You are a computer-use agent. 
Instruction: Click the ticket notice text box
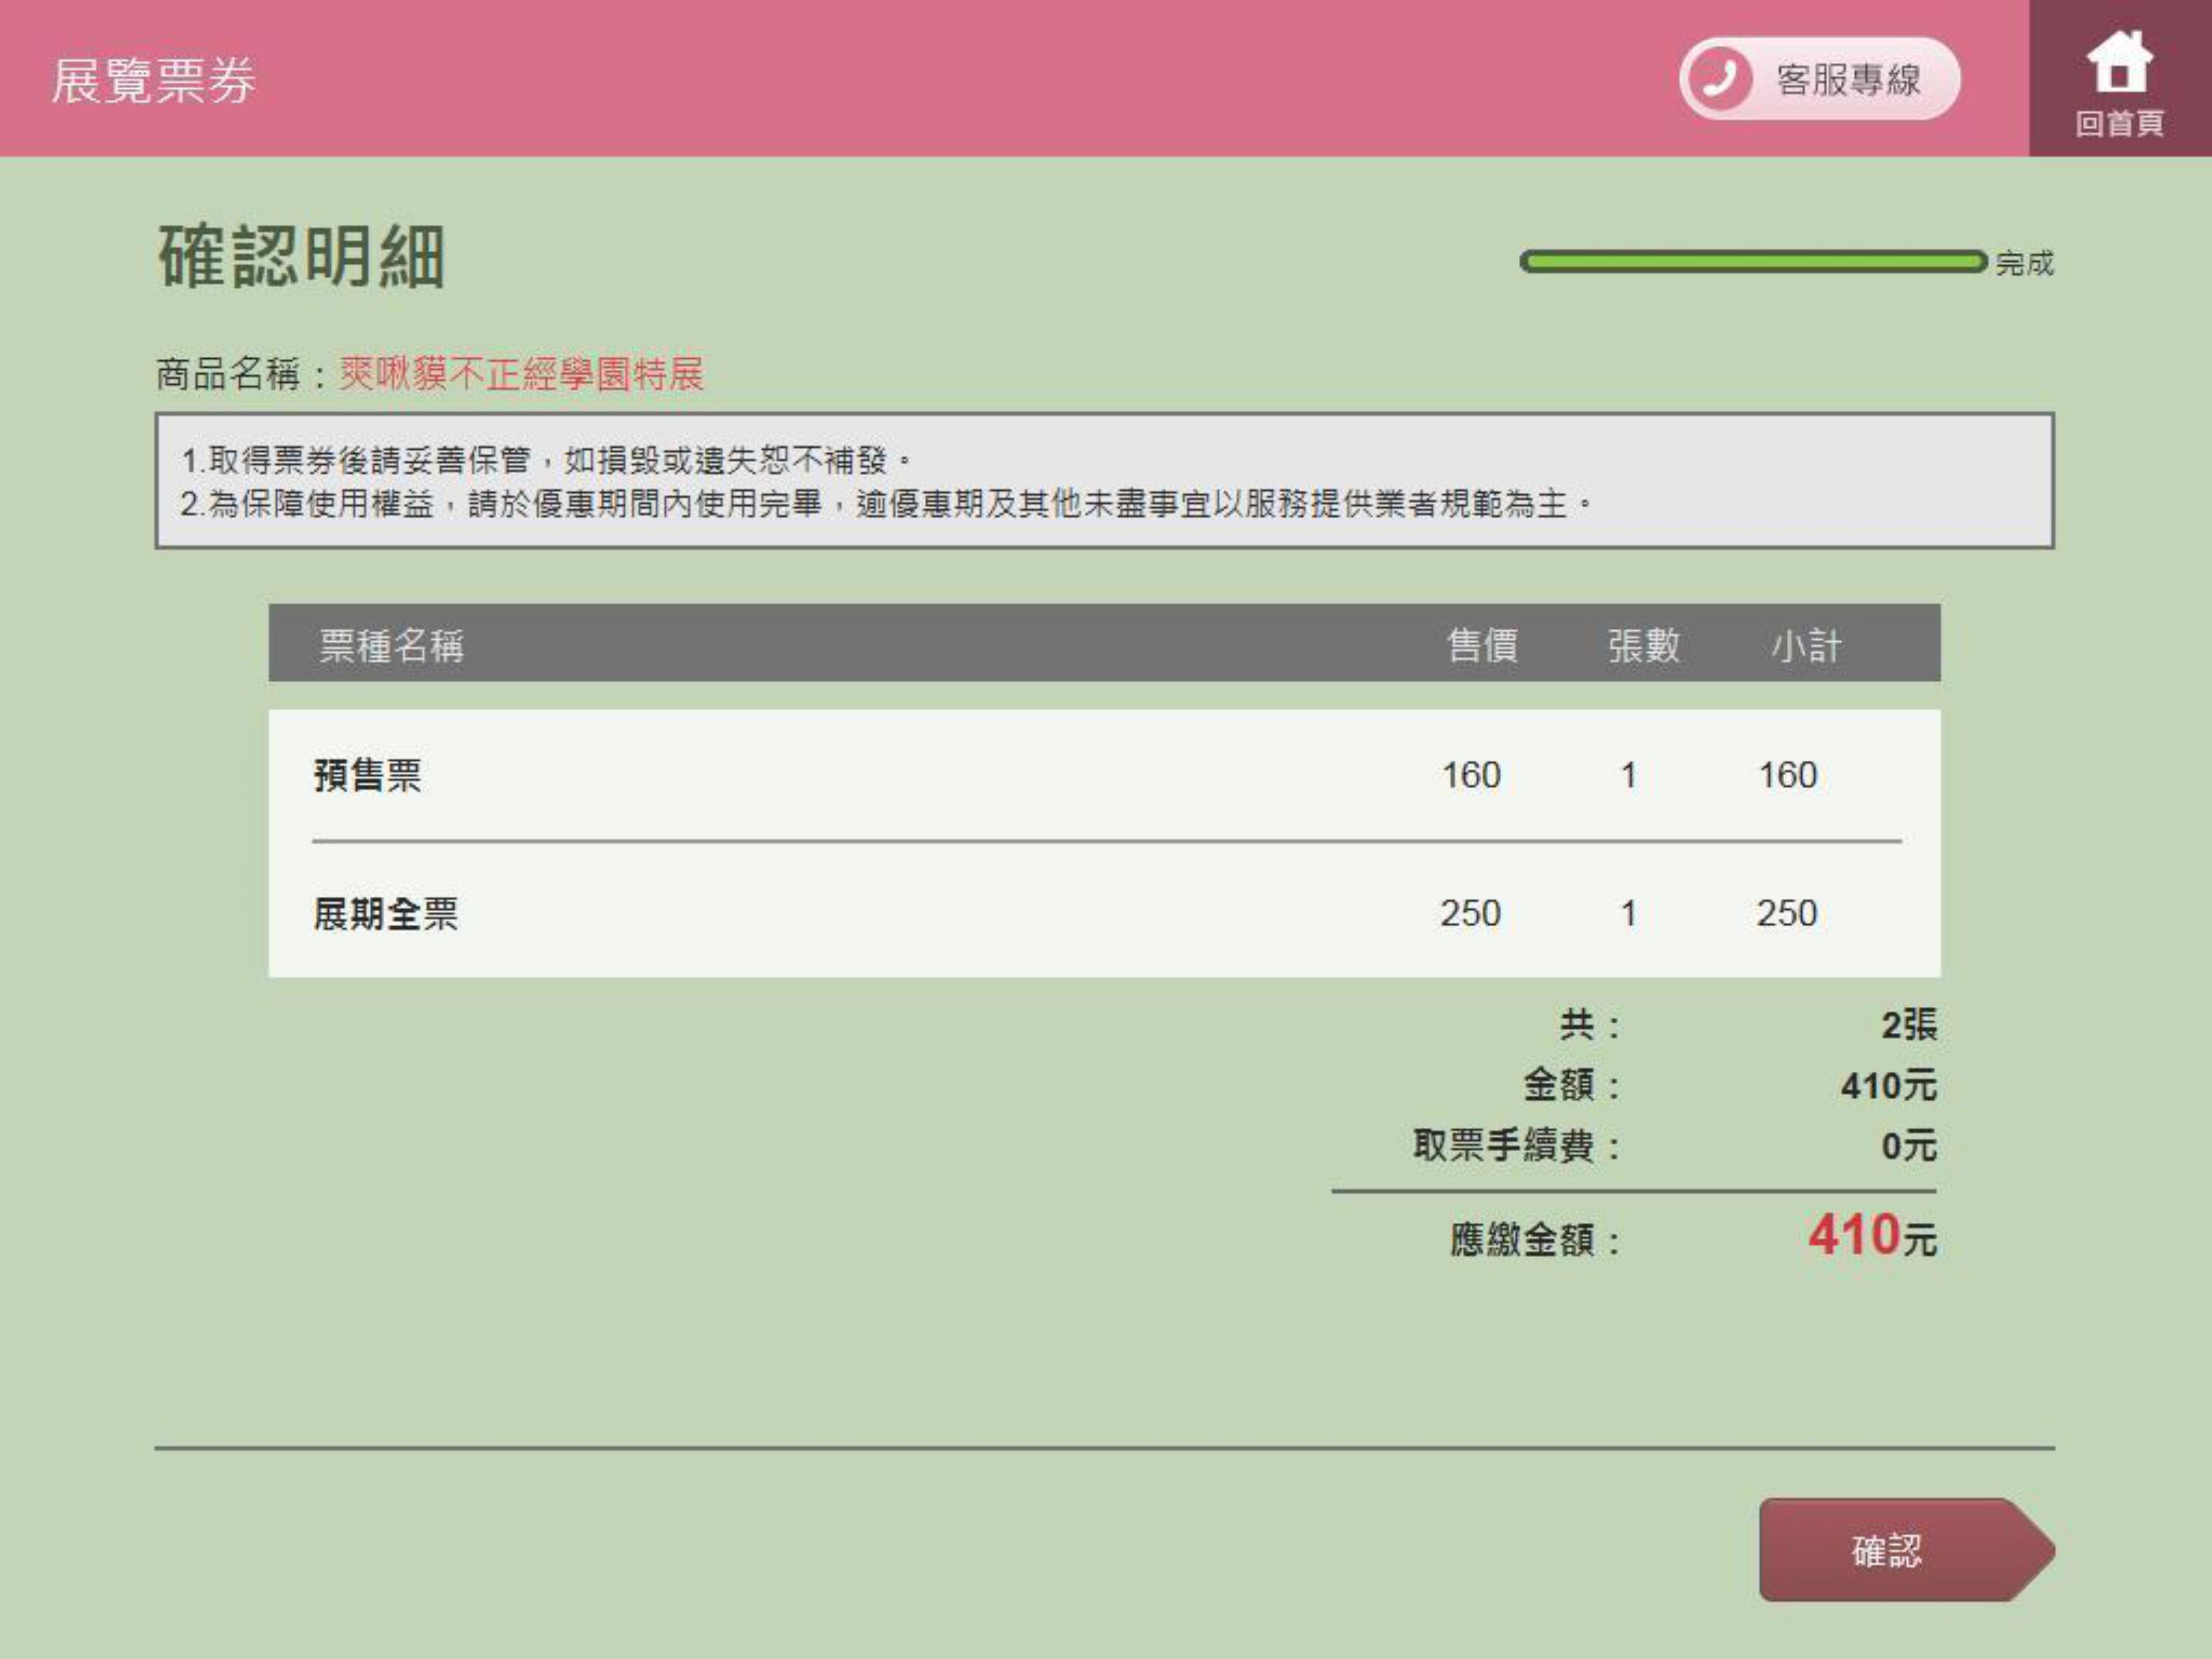click(x=1104, y=481)
